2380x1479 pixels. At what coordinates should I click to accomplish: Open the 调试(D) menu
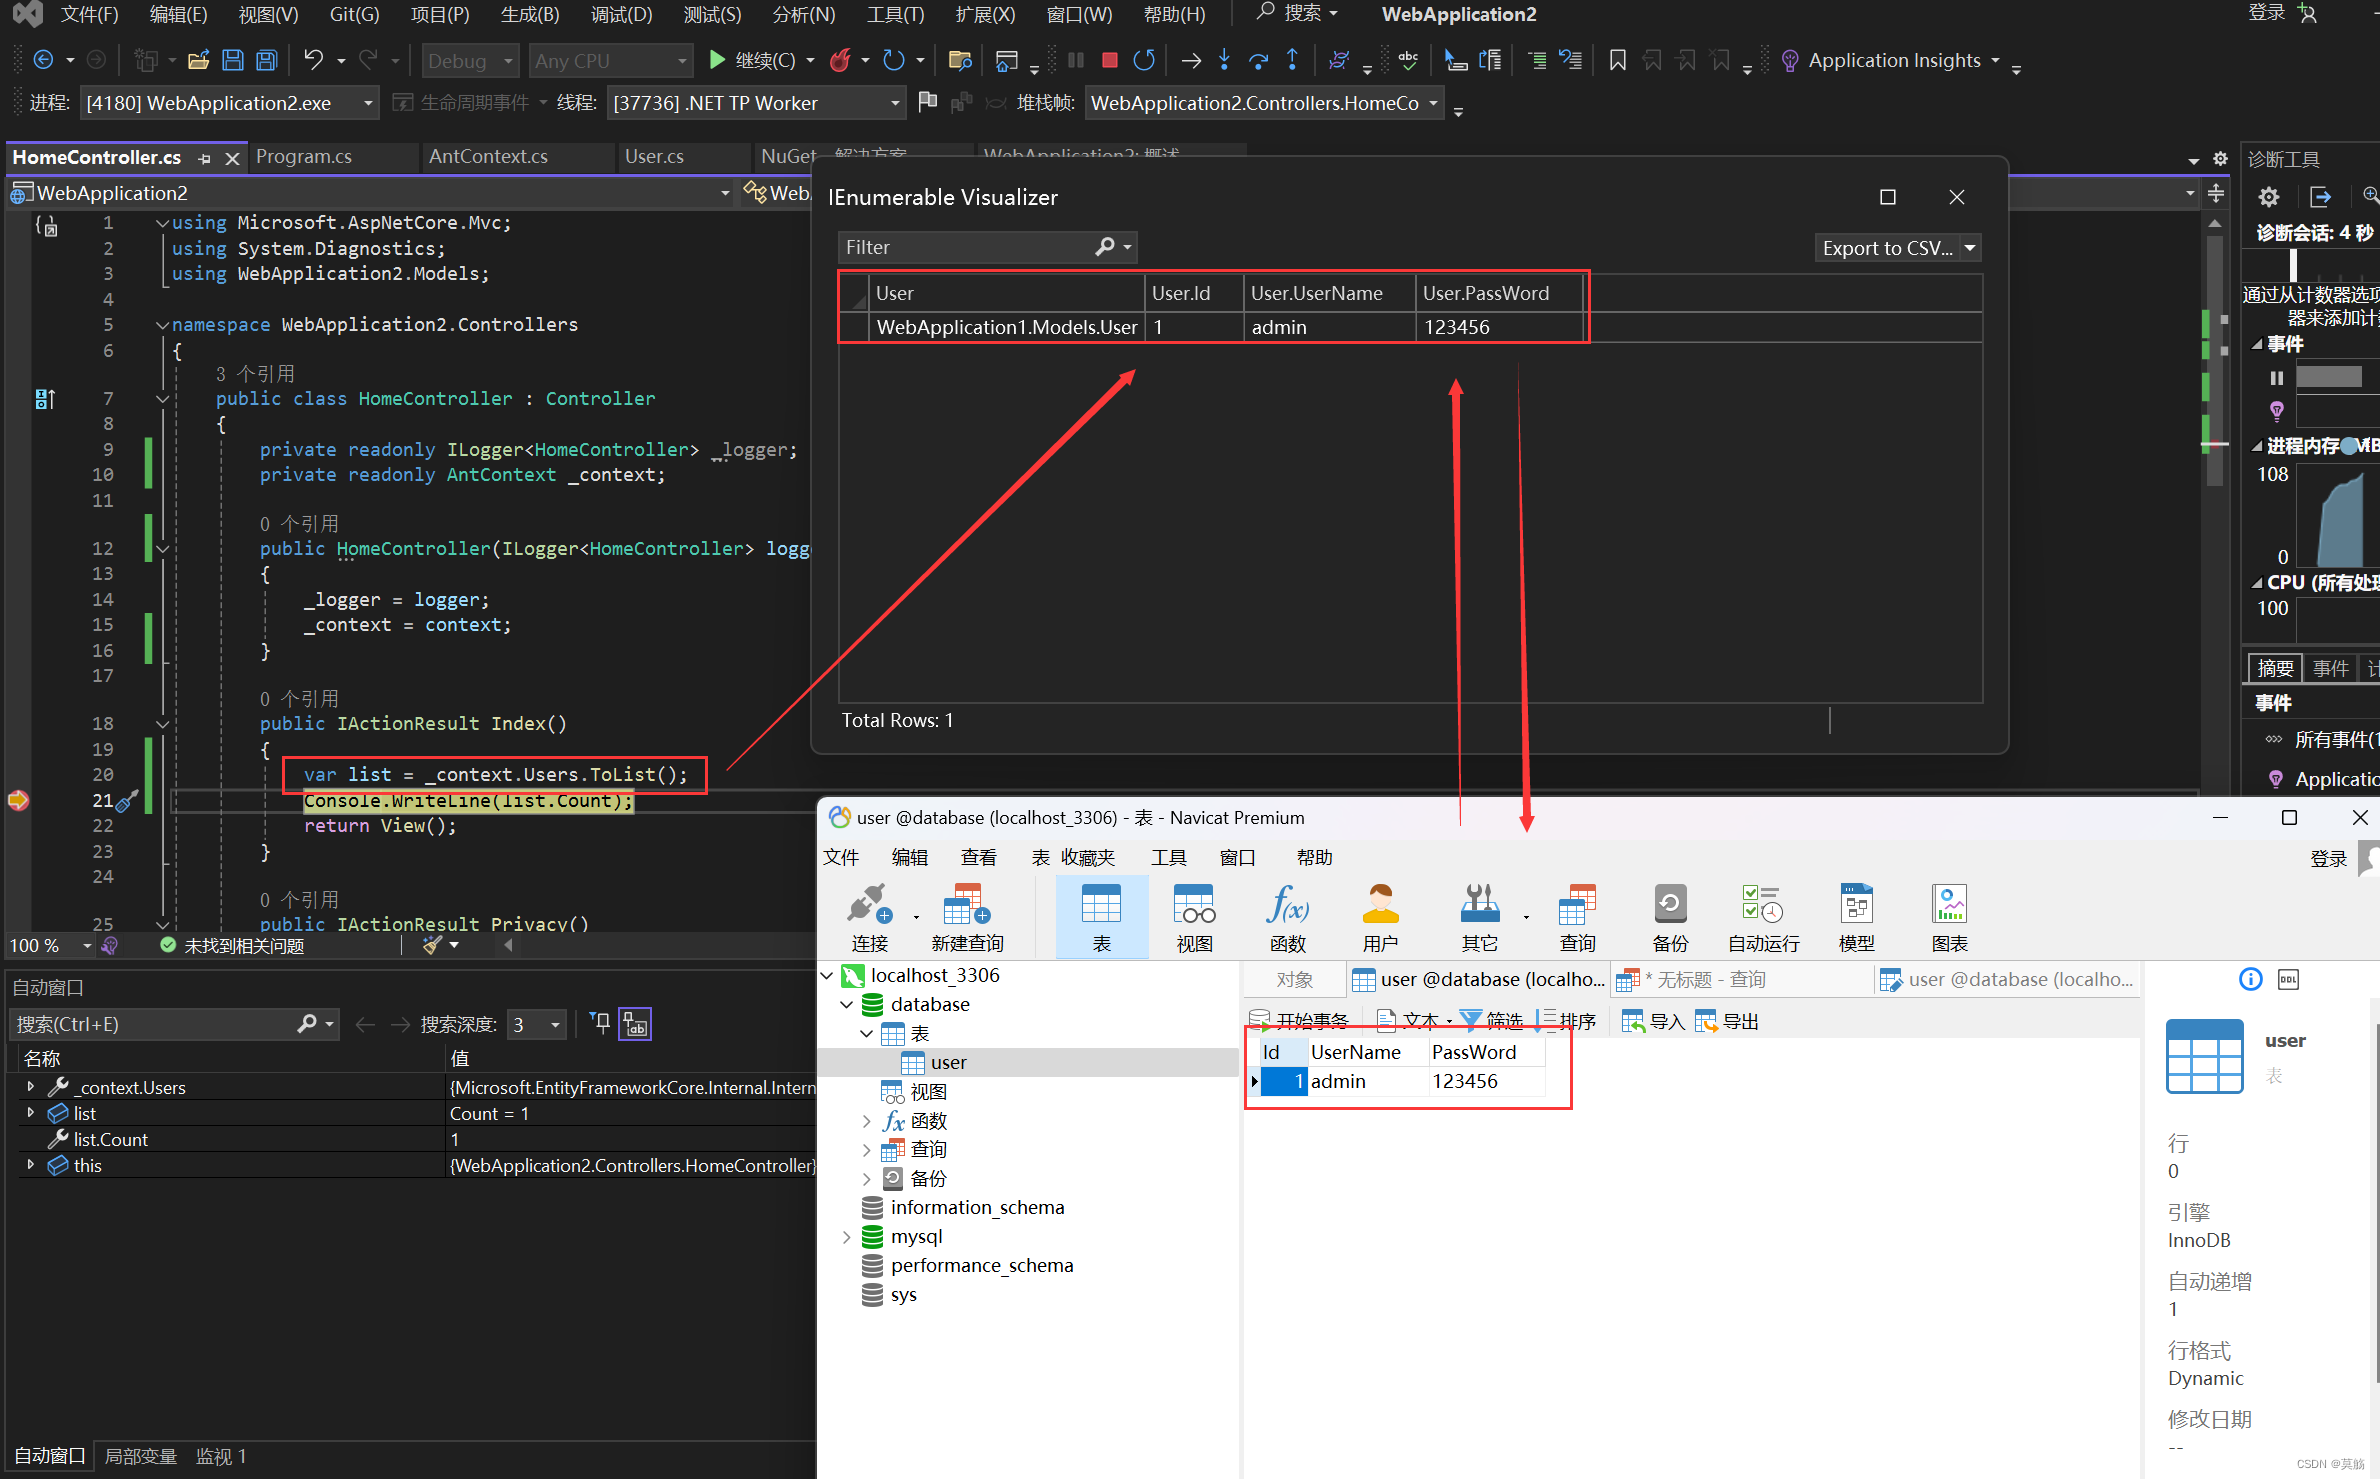tap(621, 14)
